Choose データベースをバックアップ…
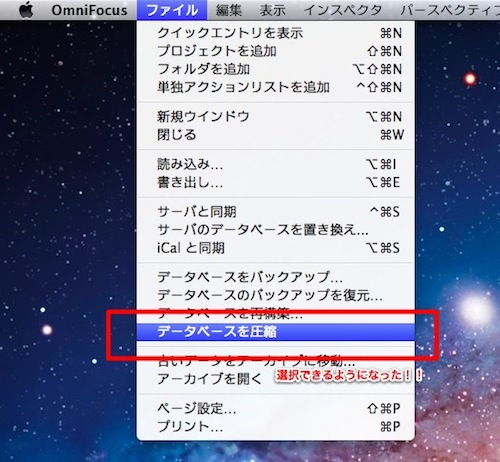 pyautogui.click(x=276, y=277)
